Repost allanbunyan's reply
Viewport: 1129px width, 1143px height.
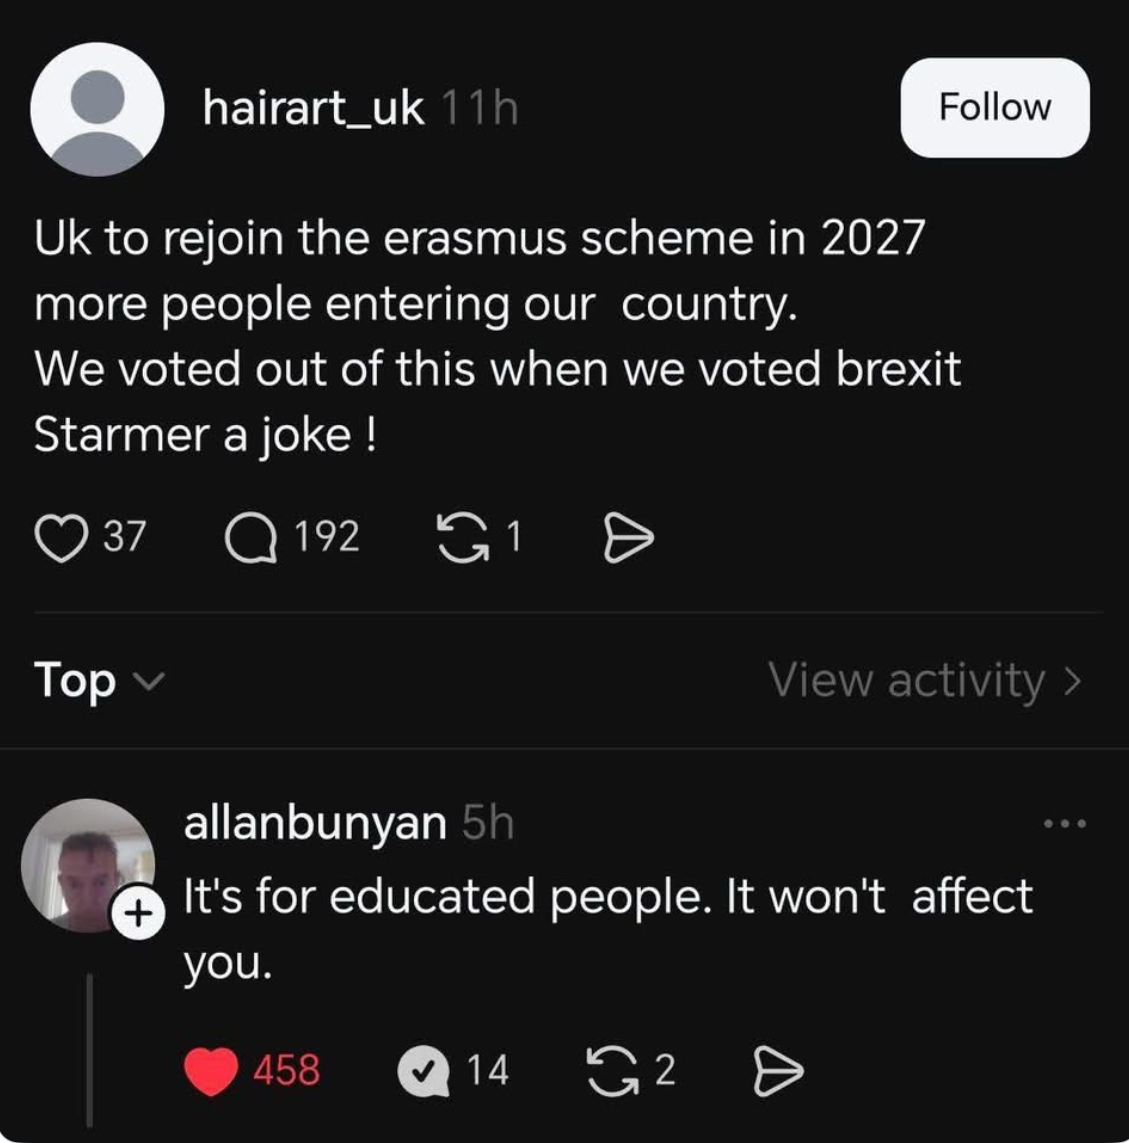[611, 1070]
